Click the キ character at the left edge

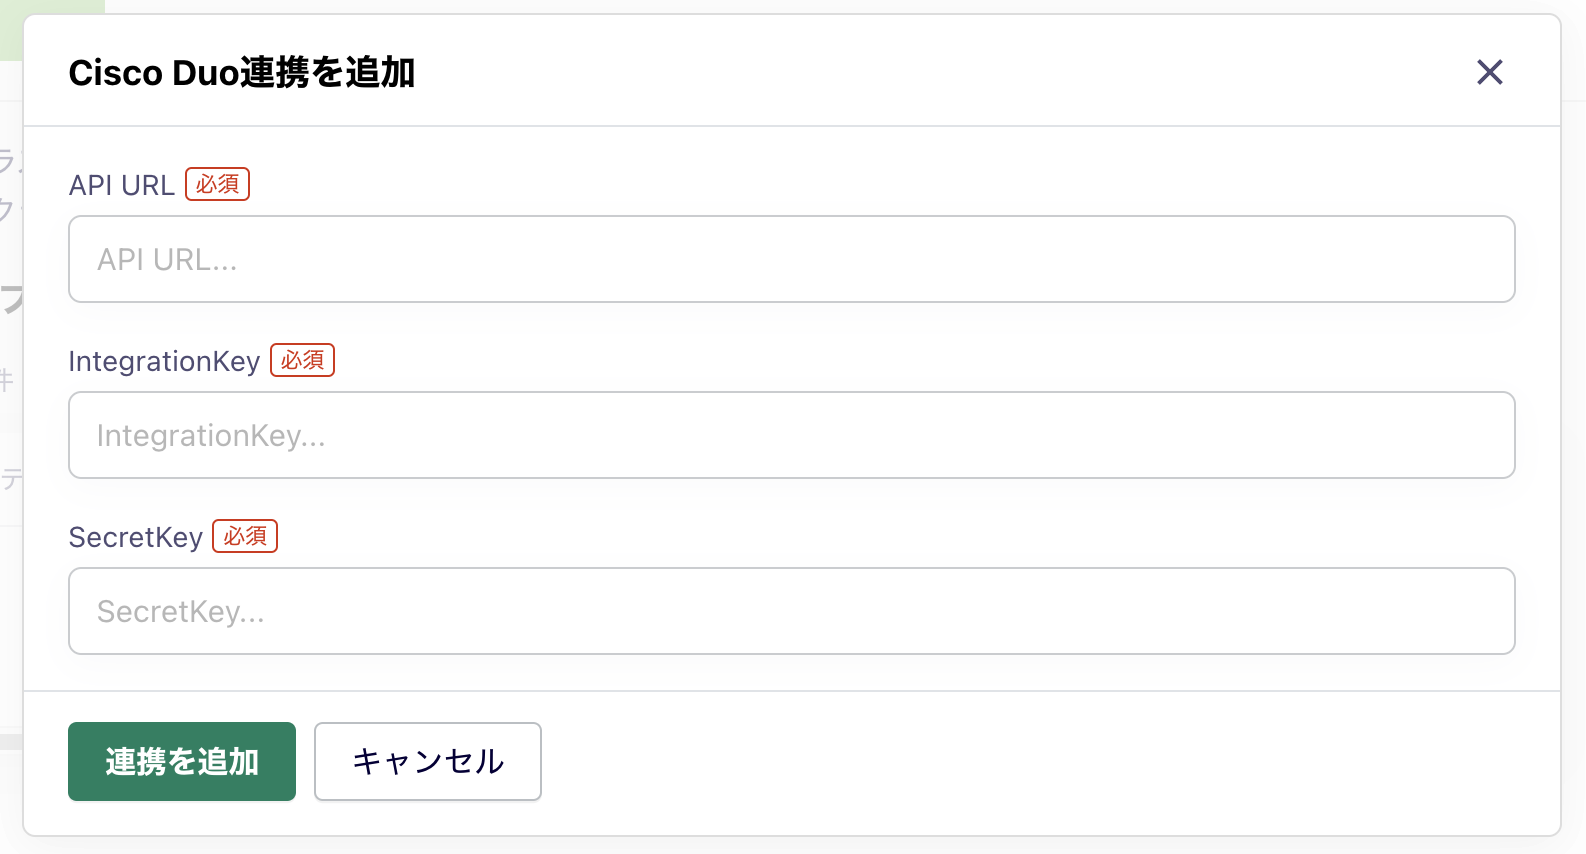click(7, 380)
